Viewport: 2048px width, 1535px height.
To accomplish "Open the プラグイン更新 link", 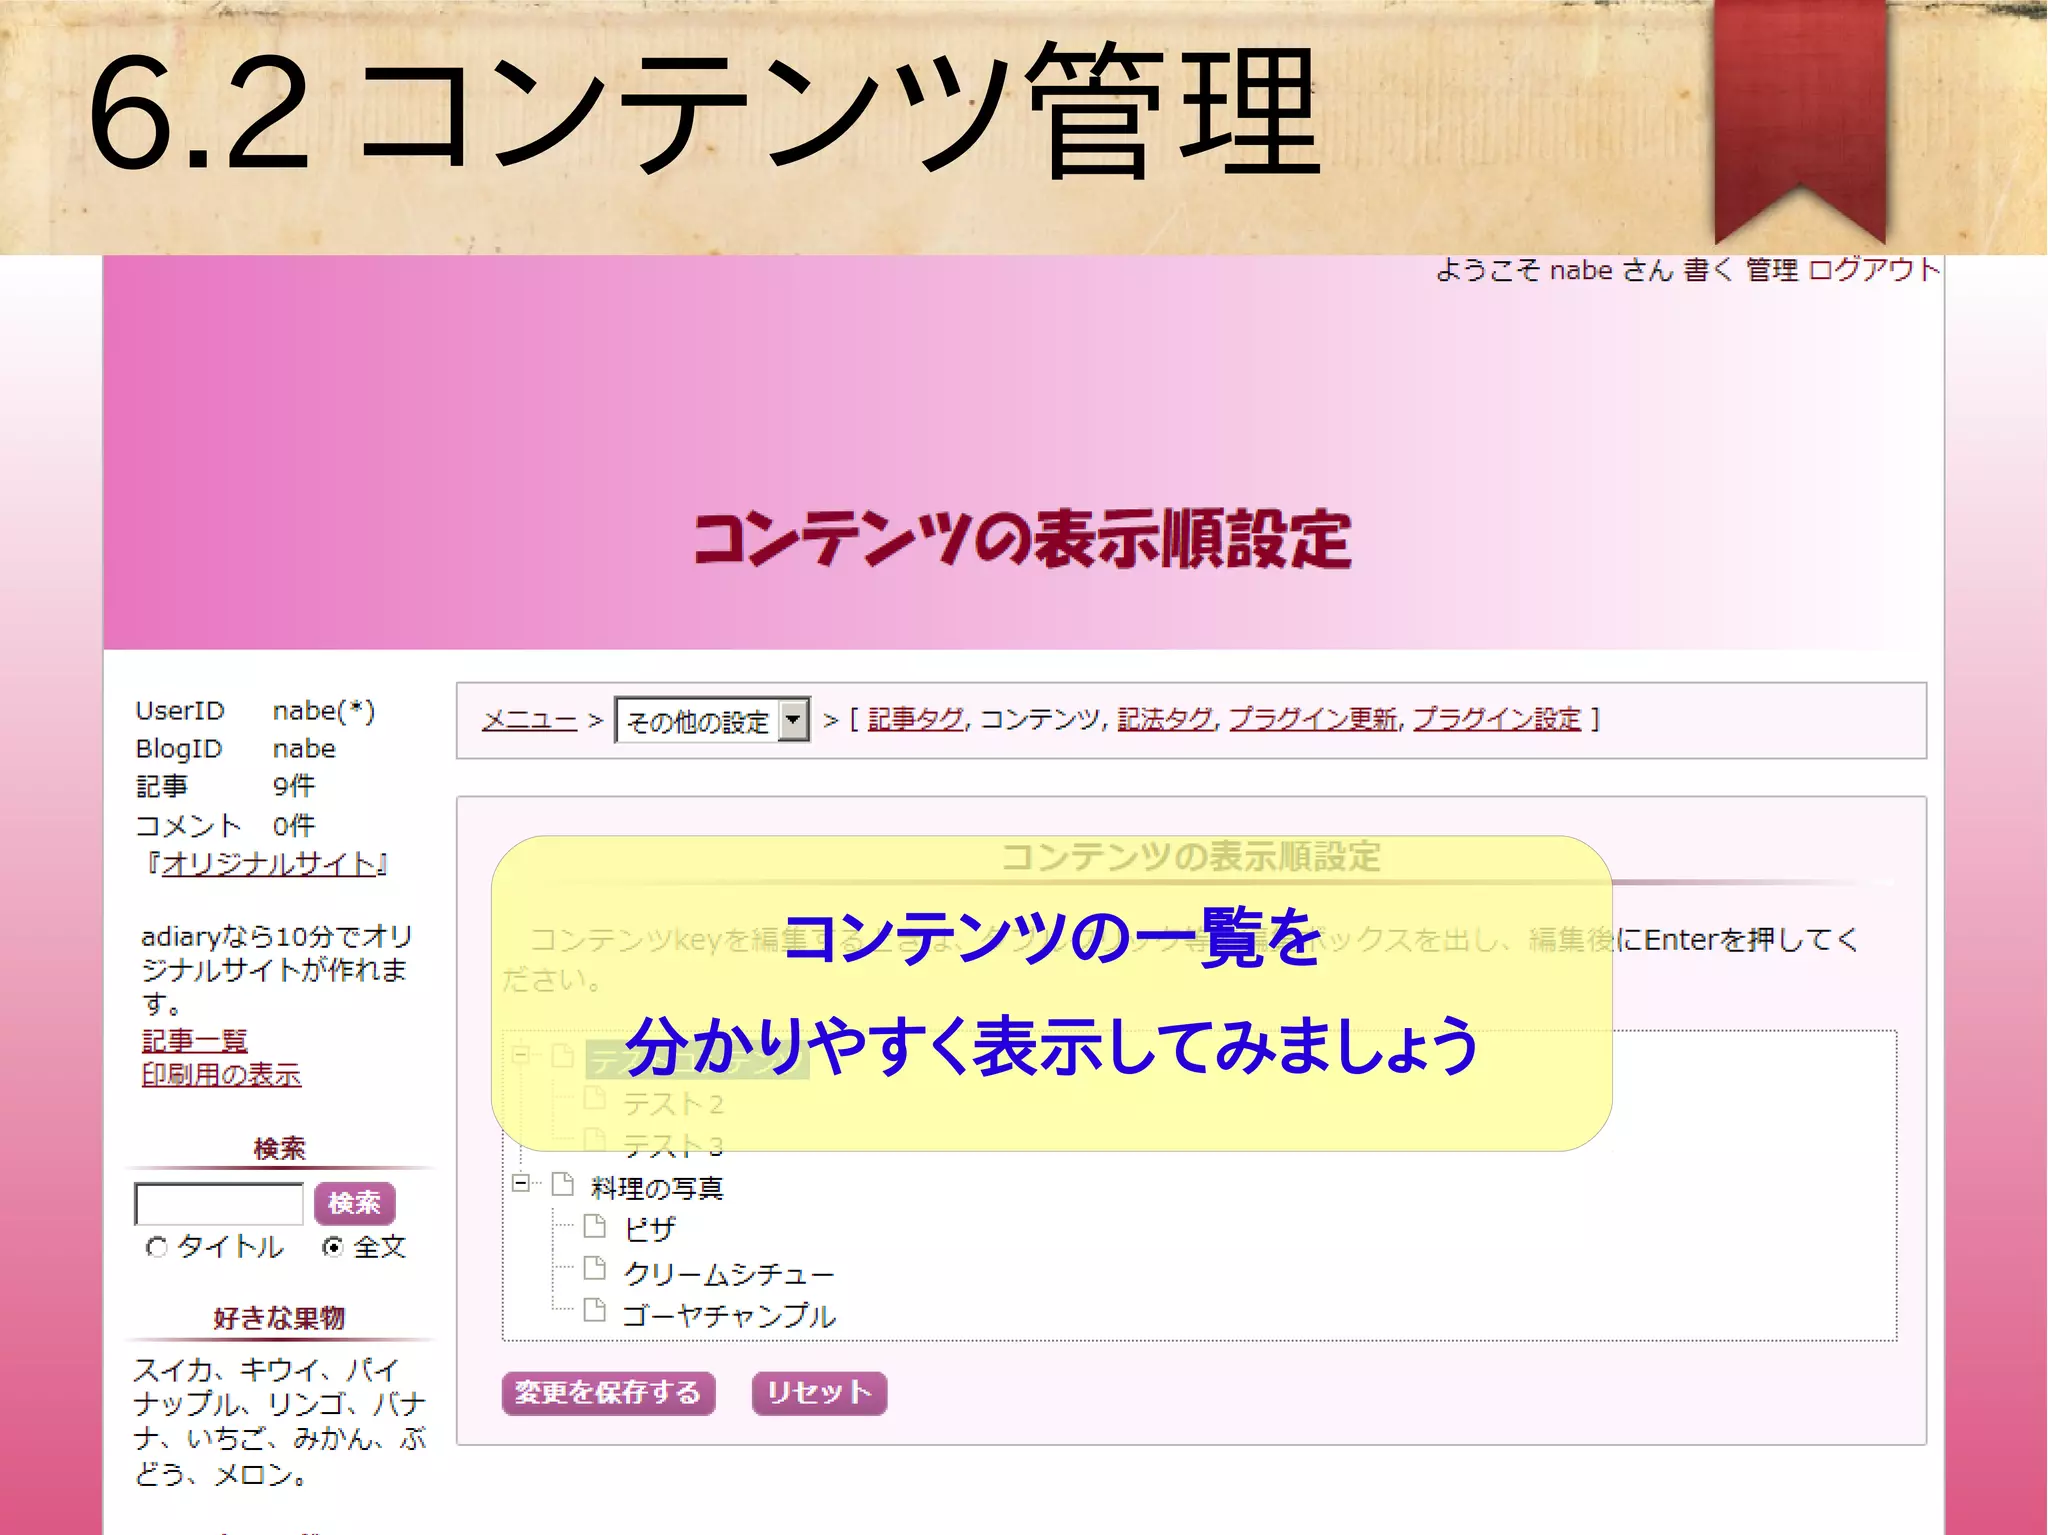I will (x=1313, y=718).
